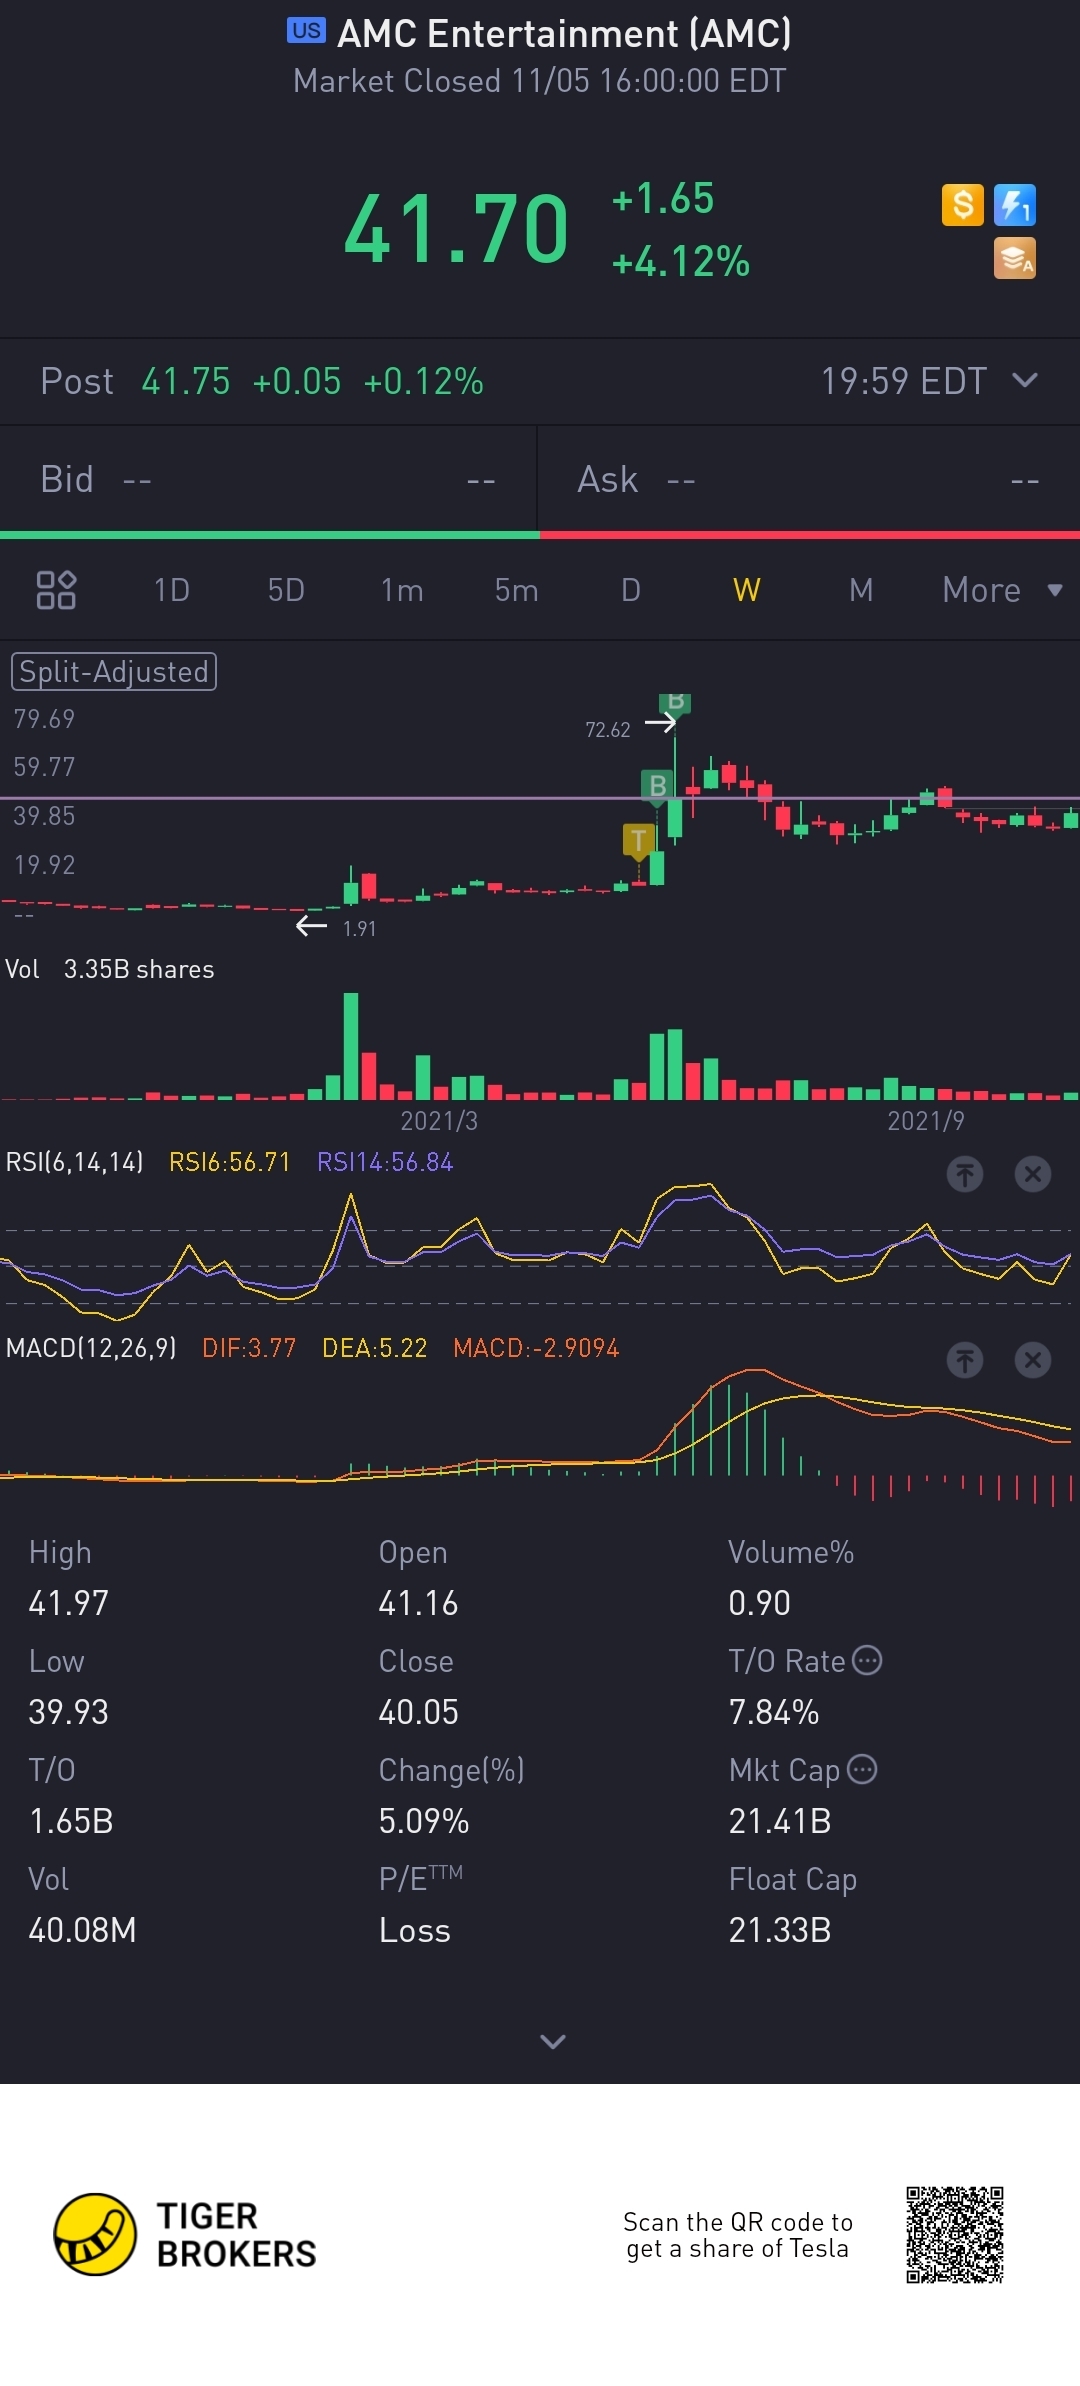This screenshot has width=1080, height=2386.
Task: Open T/O Rate info icon
Action: (x=867, y=1660)
